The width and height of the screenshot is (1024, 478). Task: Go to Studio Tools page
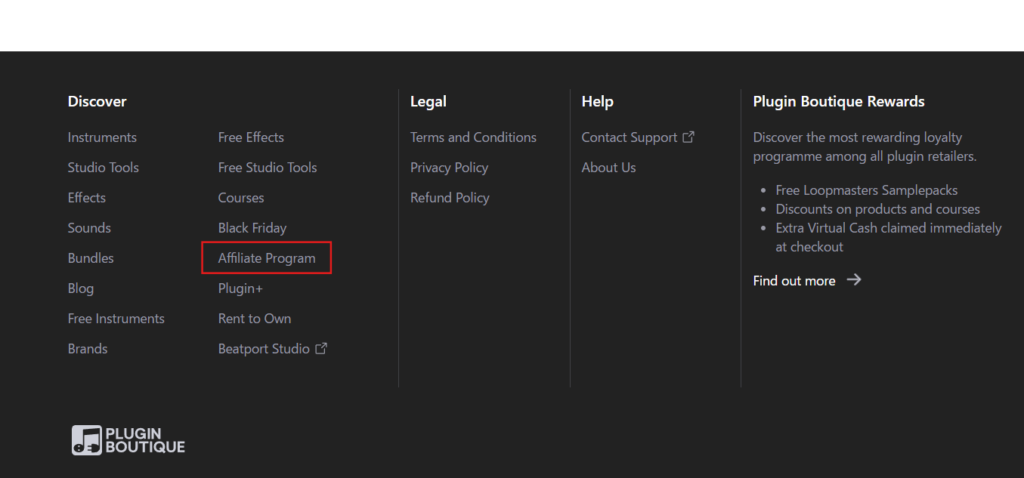pos(103,168)
